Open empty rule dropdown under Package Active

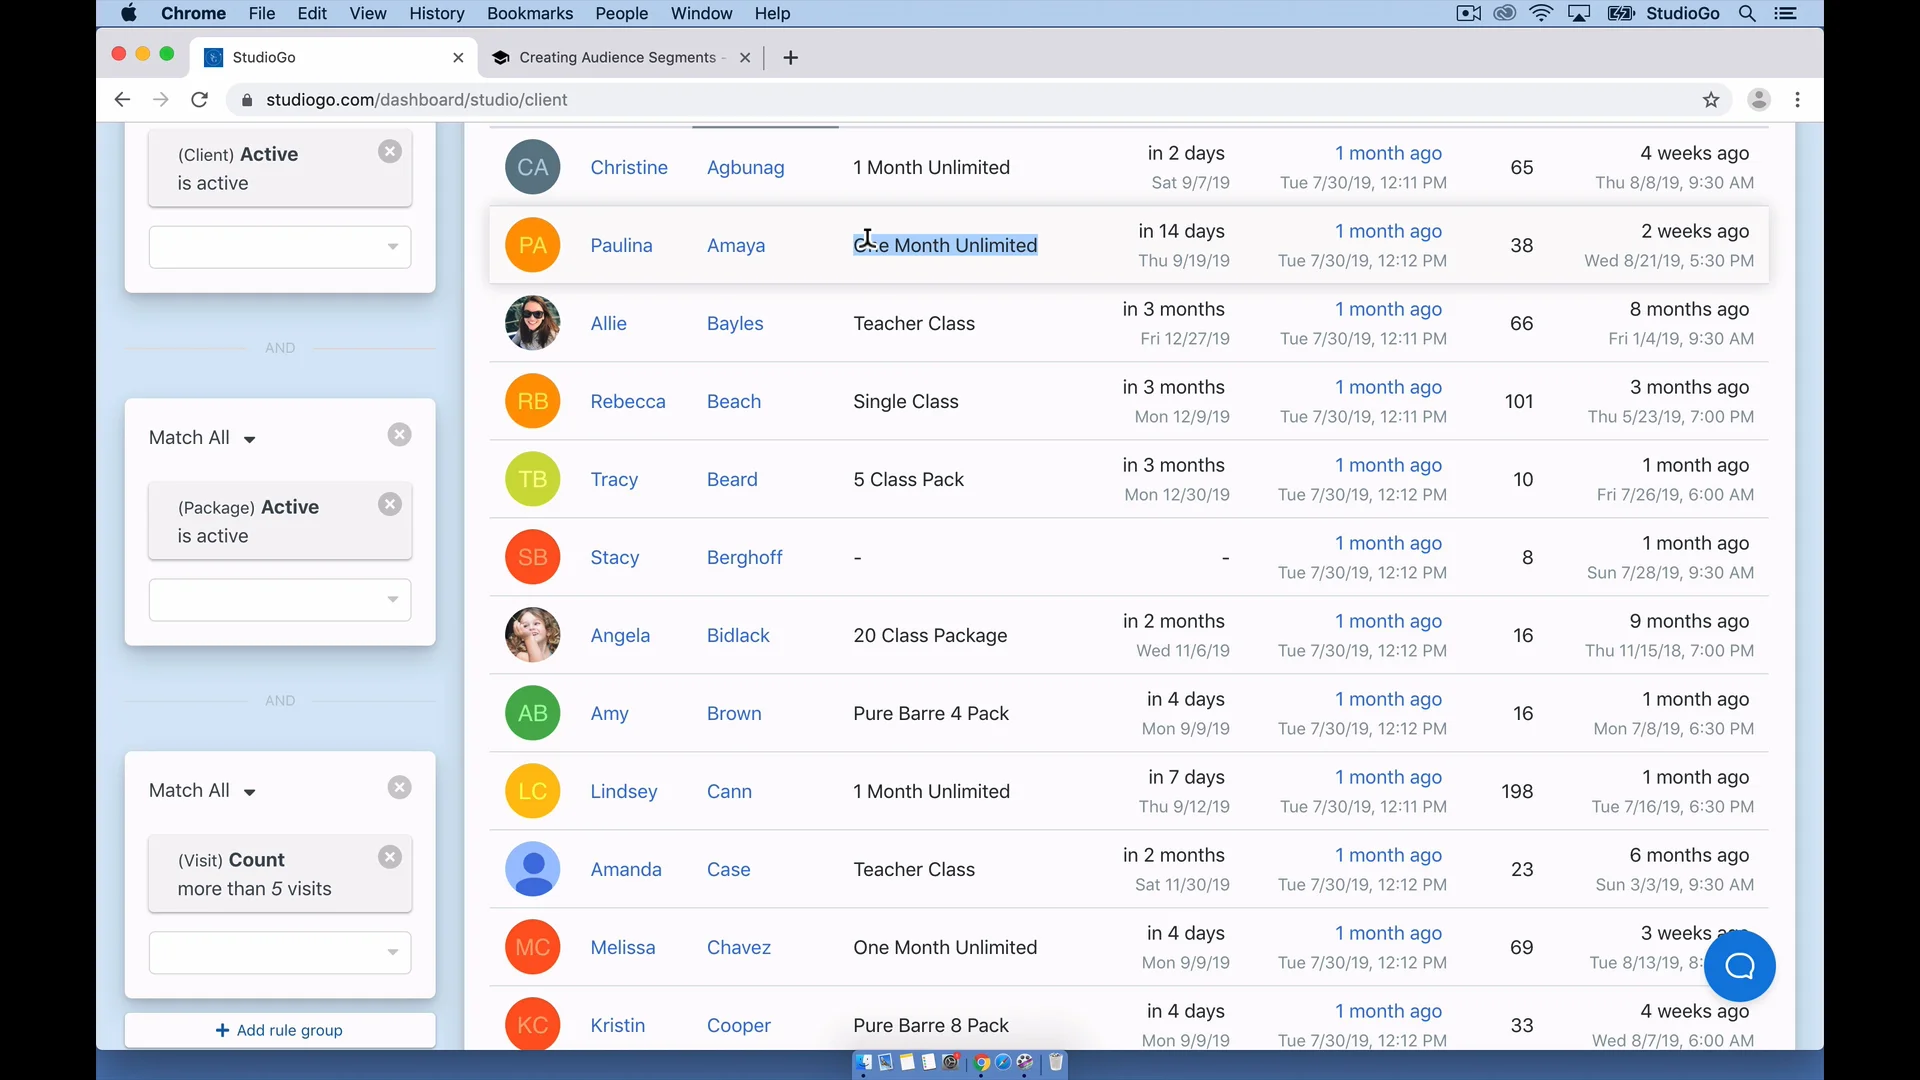pyautogui.click(x=280, y=600)
